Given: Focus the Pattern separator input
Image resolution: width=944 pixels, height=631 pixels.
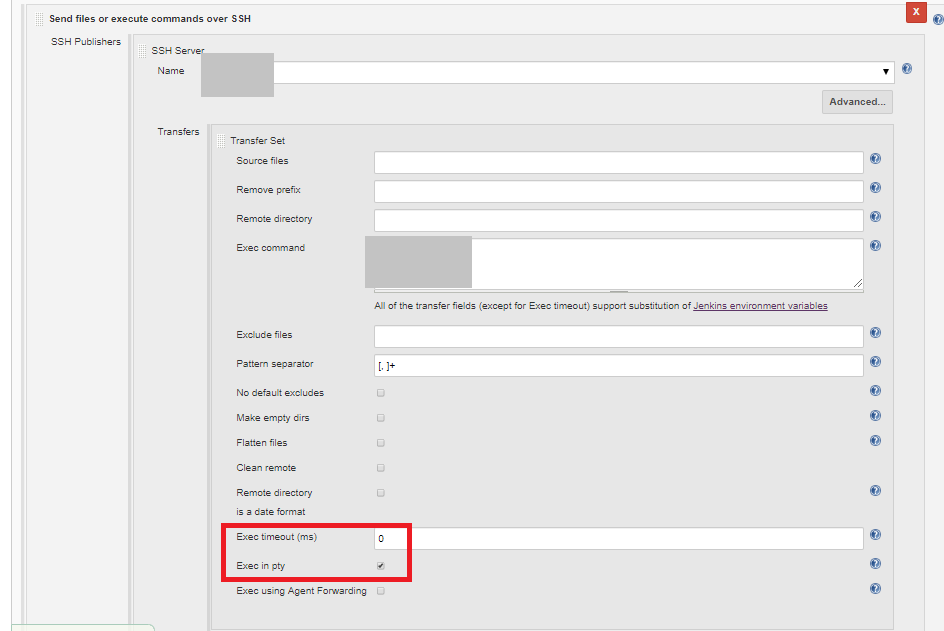Looking at the screenshot, I should pos(619,365).
